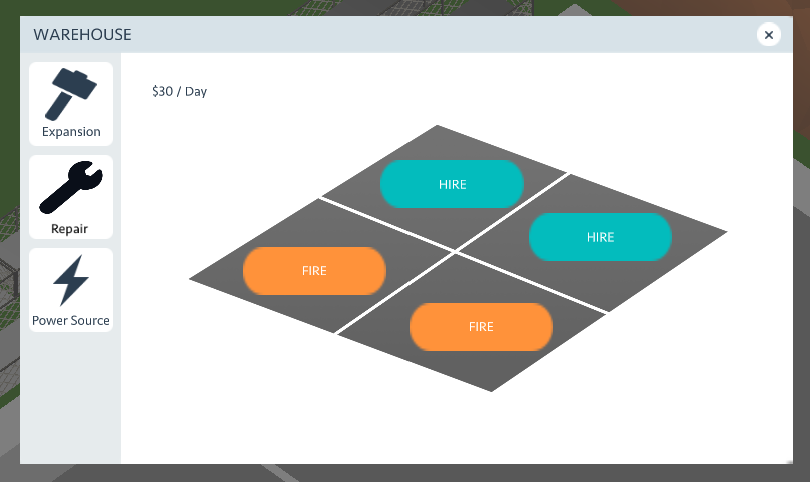
Task: Click the hammer icon for Expansion
Action: (71, 93)
